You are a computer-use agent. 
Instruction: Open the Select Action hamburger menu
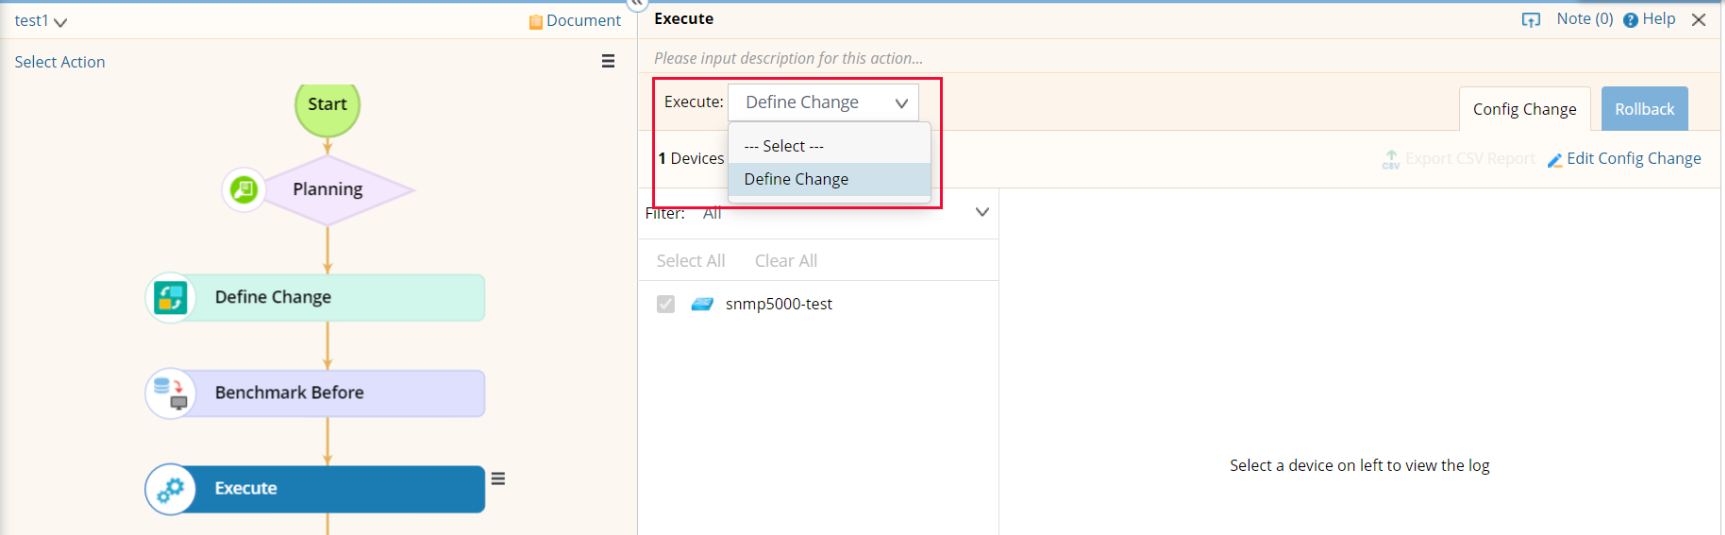608,62
